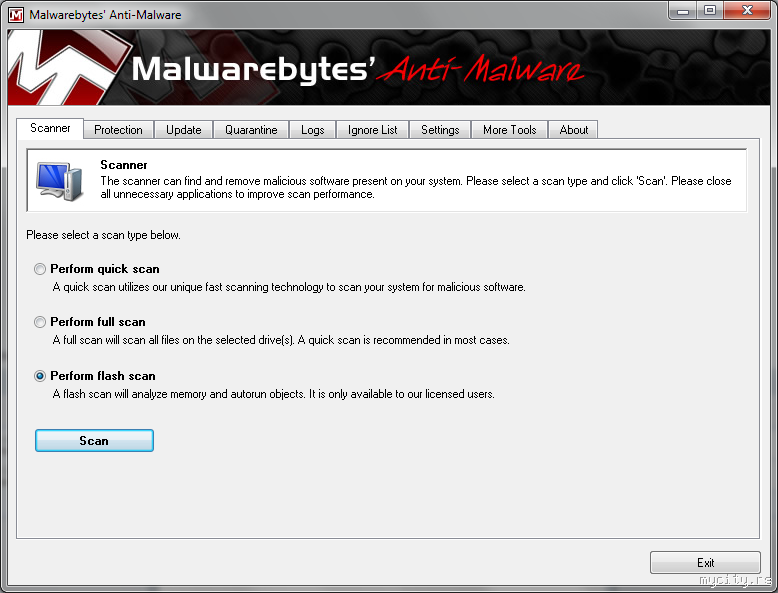Click the Malwarebytes title bar app icon

pos(16,15)
